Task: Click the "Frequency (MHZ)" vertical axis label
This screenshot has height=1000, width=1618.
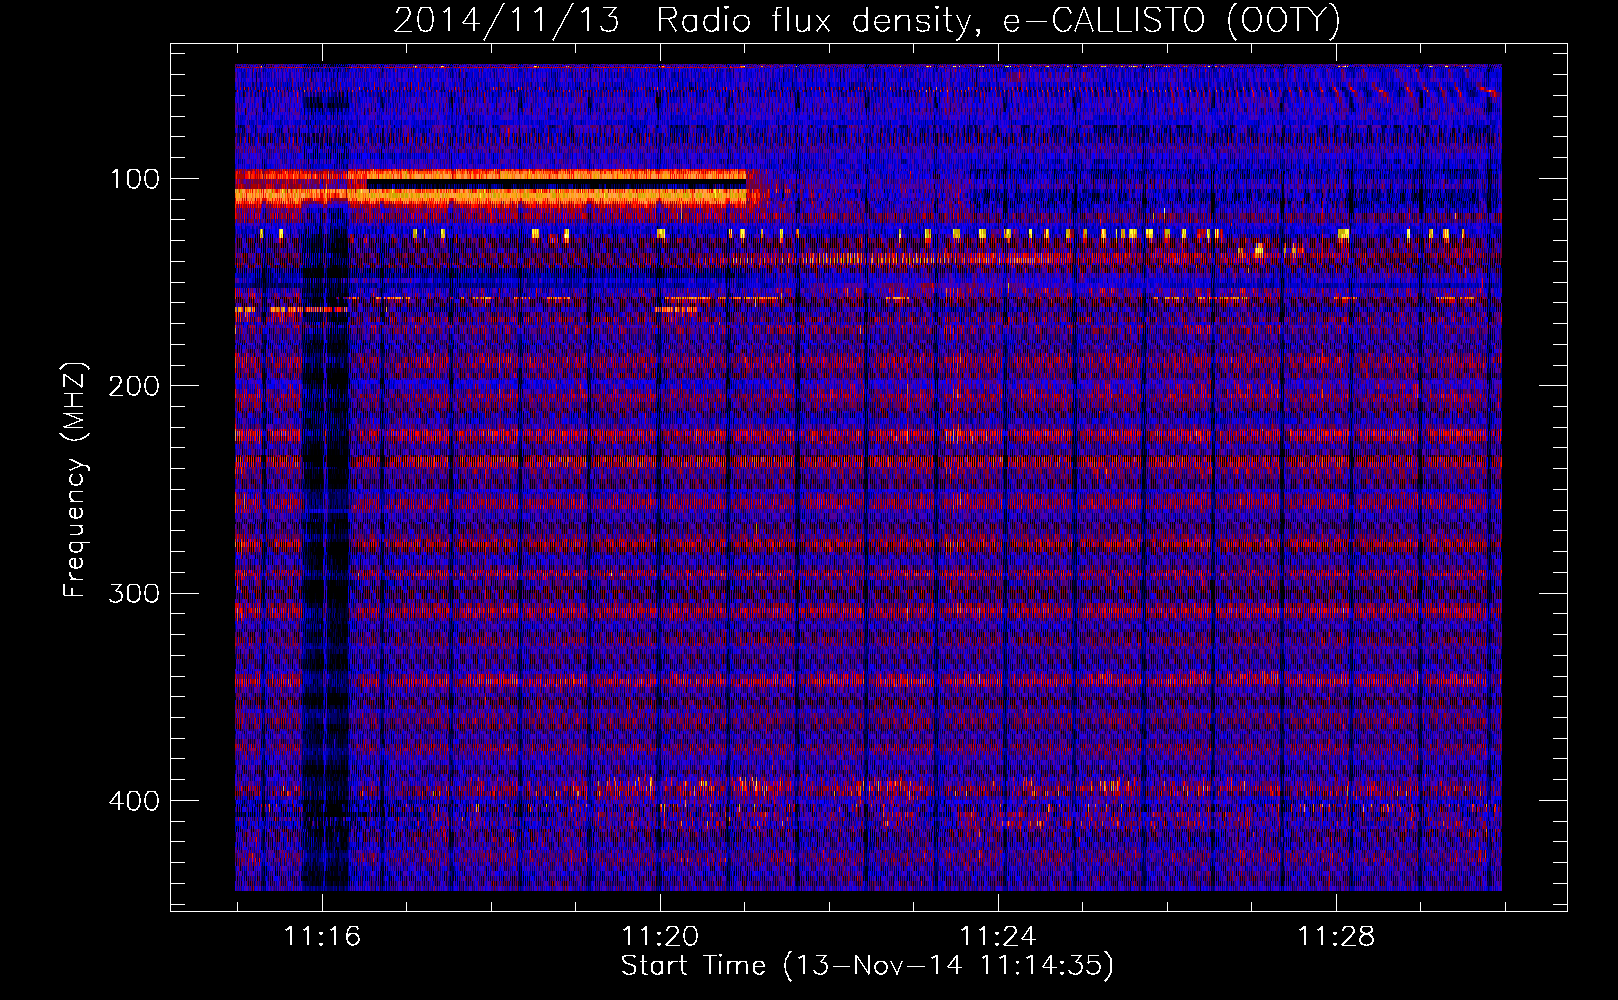Action: coord(75,480)
